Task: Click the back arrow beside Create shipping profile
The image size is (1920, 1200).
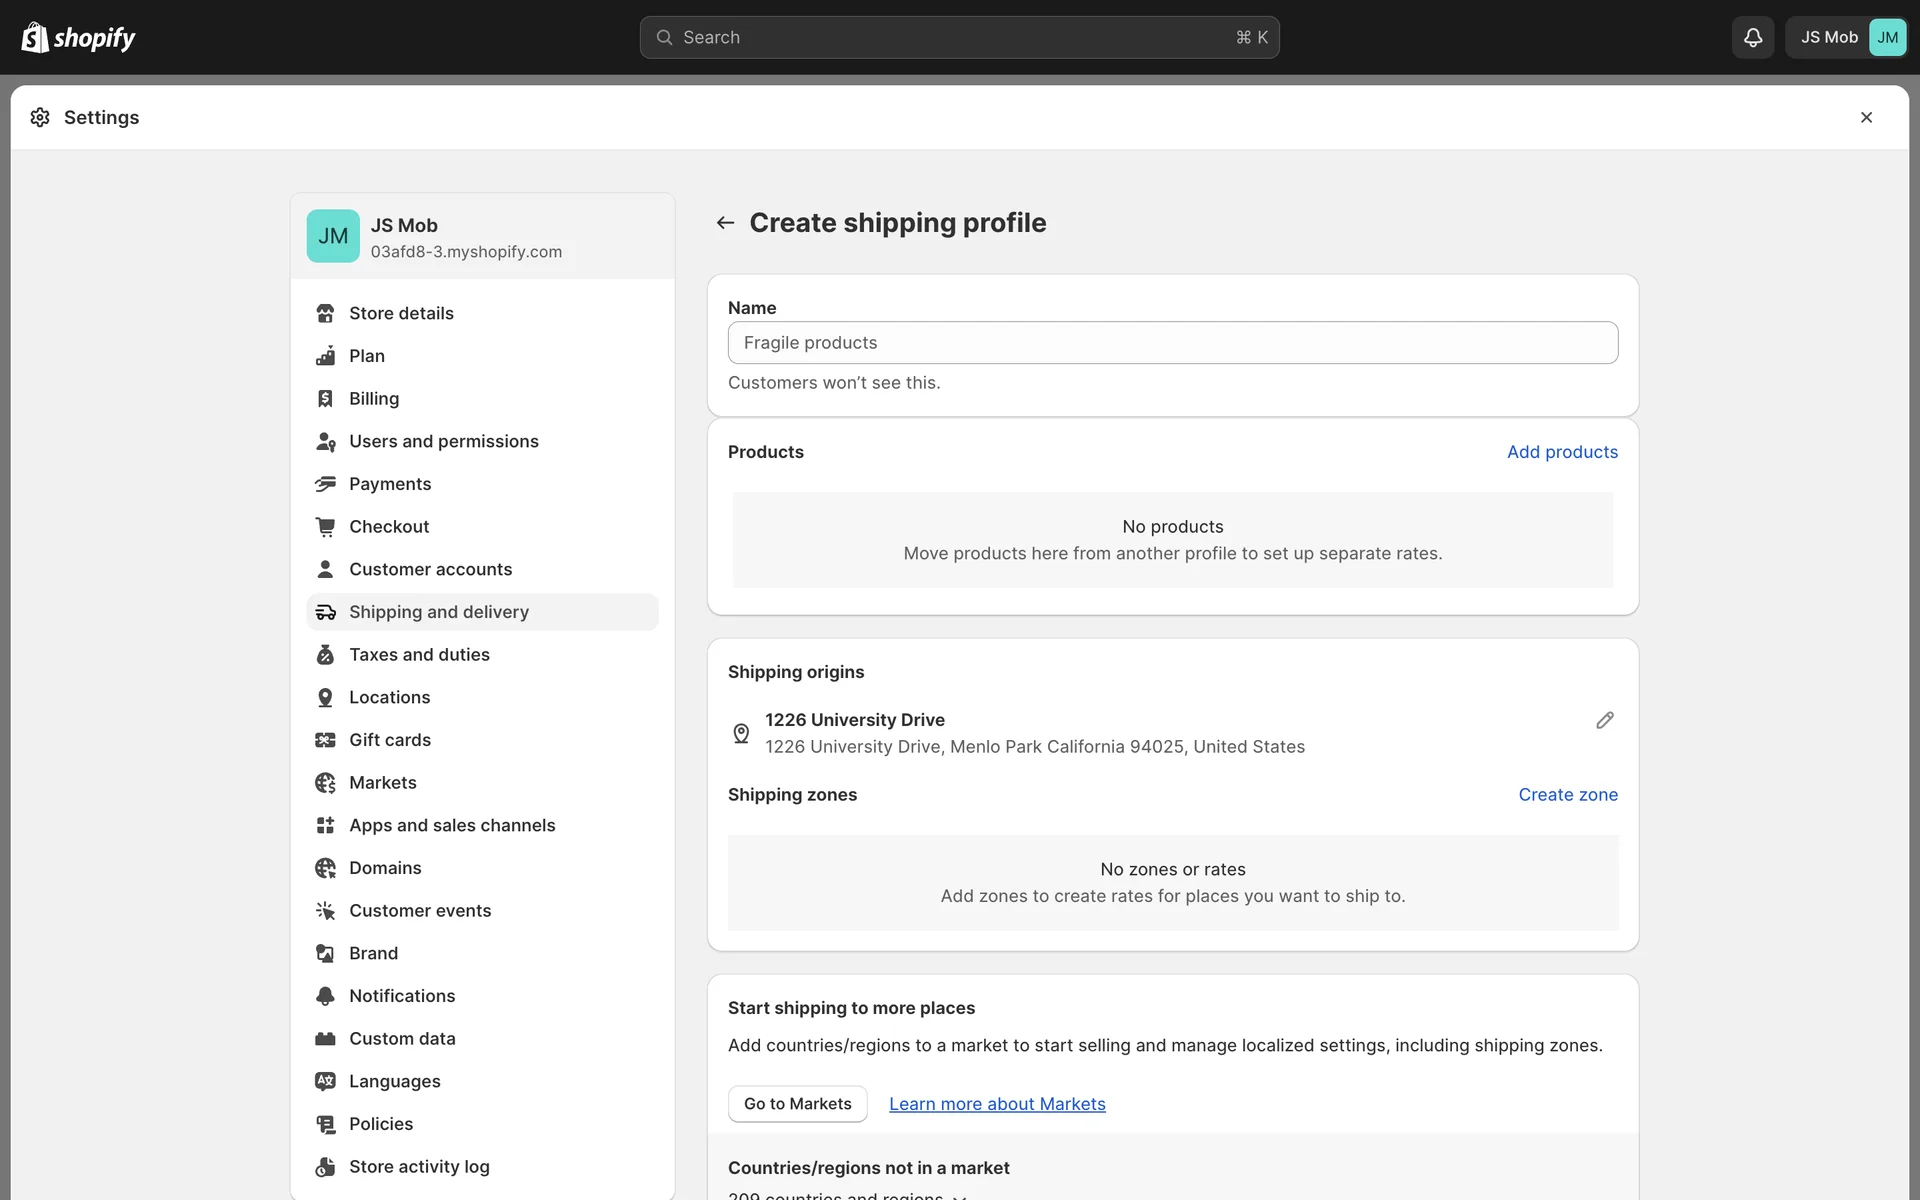Action: (725, 222)
